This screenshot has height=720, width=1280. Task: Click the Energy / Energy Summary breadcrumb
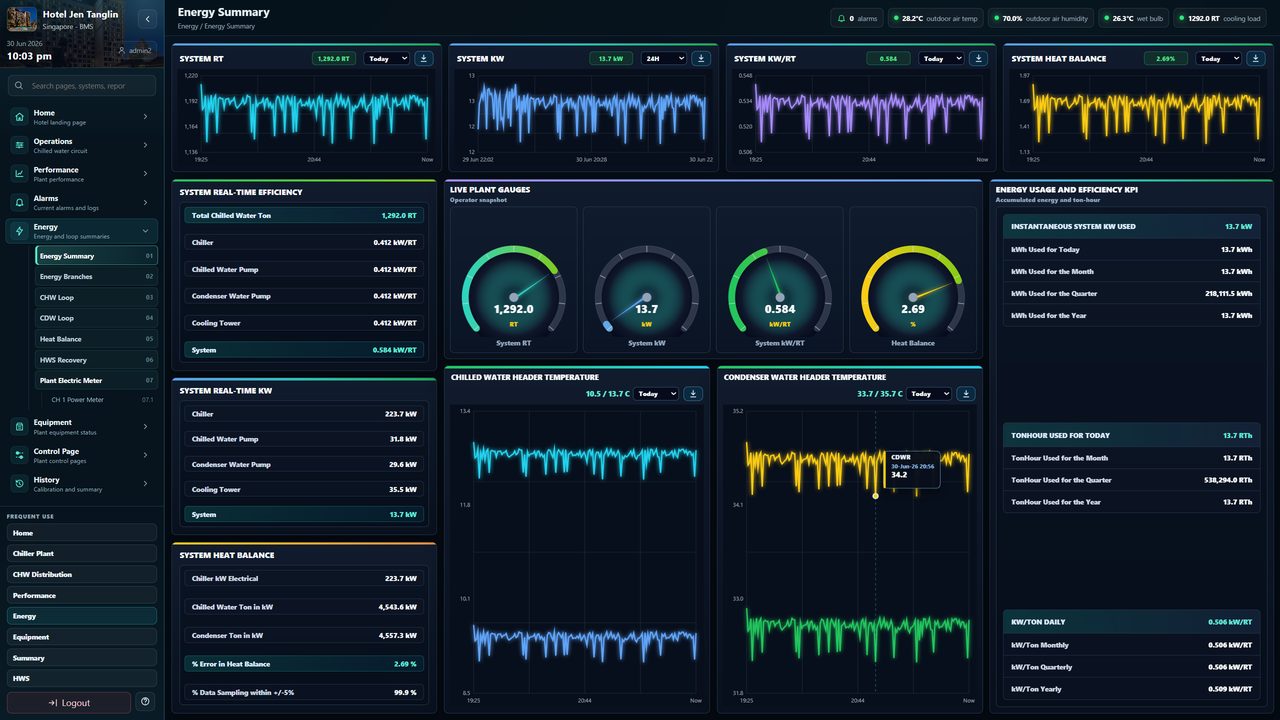pyautogui.click(x=216, y=26)
